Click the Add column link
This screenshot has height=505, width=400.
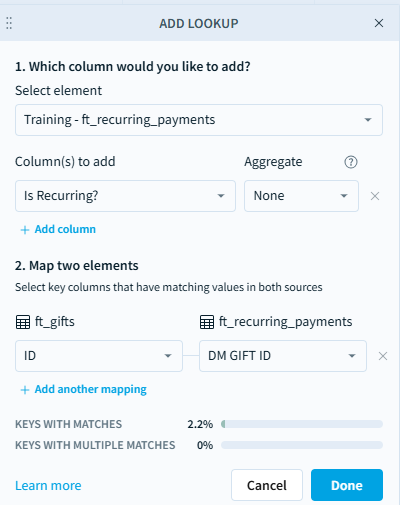[65, 229]
